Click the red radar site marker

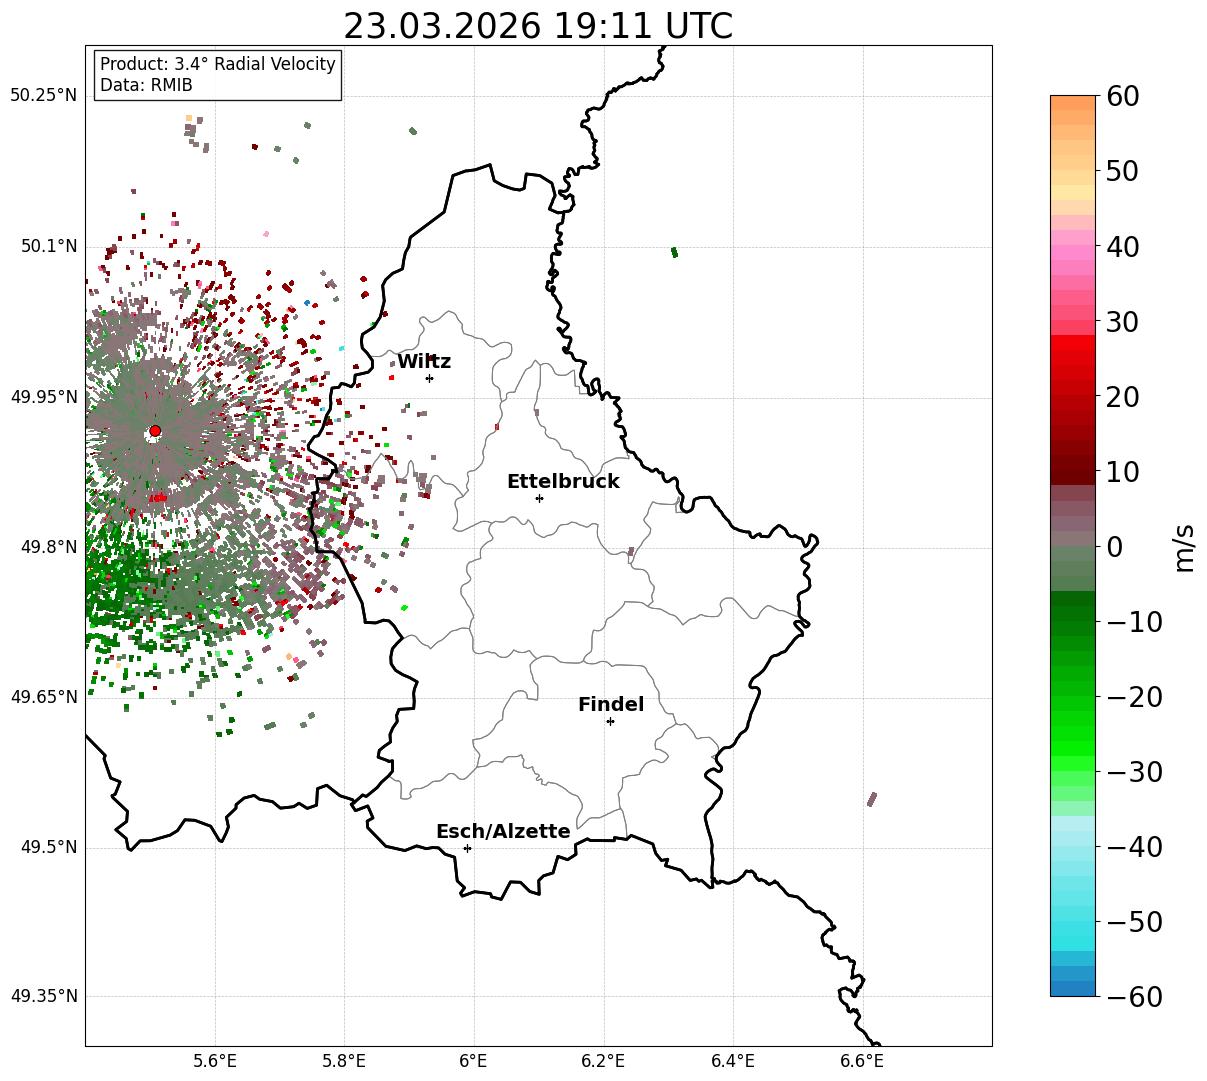coord(155,431)
